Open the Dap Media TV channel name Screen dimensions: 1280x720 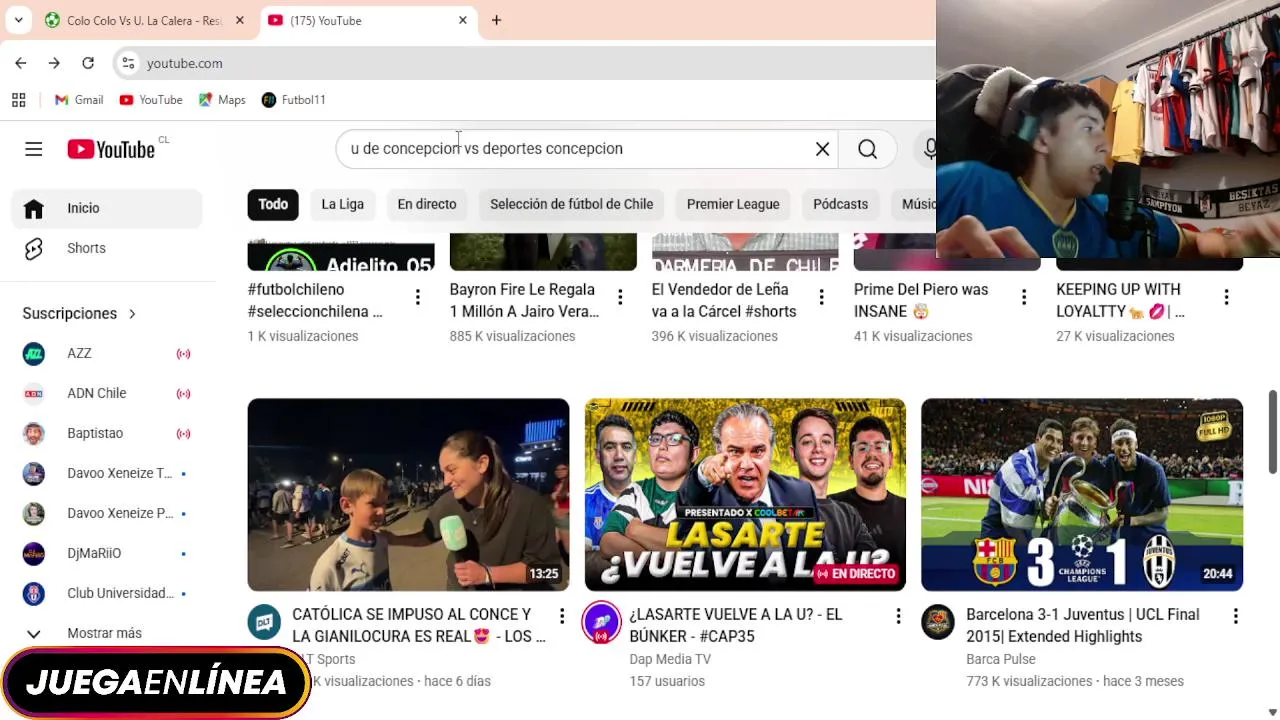pyautogui.click(x=670, y=659)
